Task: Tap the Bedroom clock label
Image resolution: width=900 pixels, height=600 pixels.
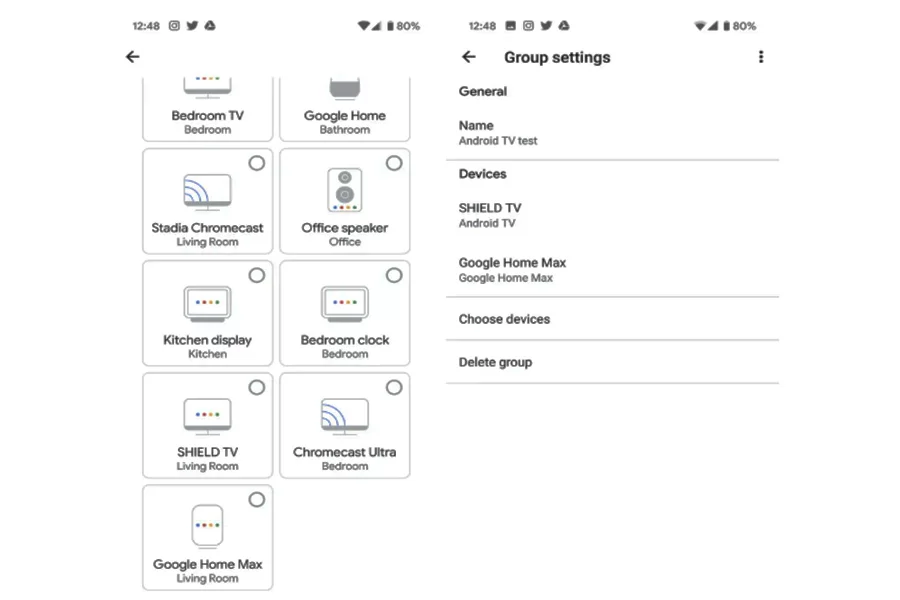Action: 344,340
